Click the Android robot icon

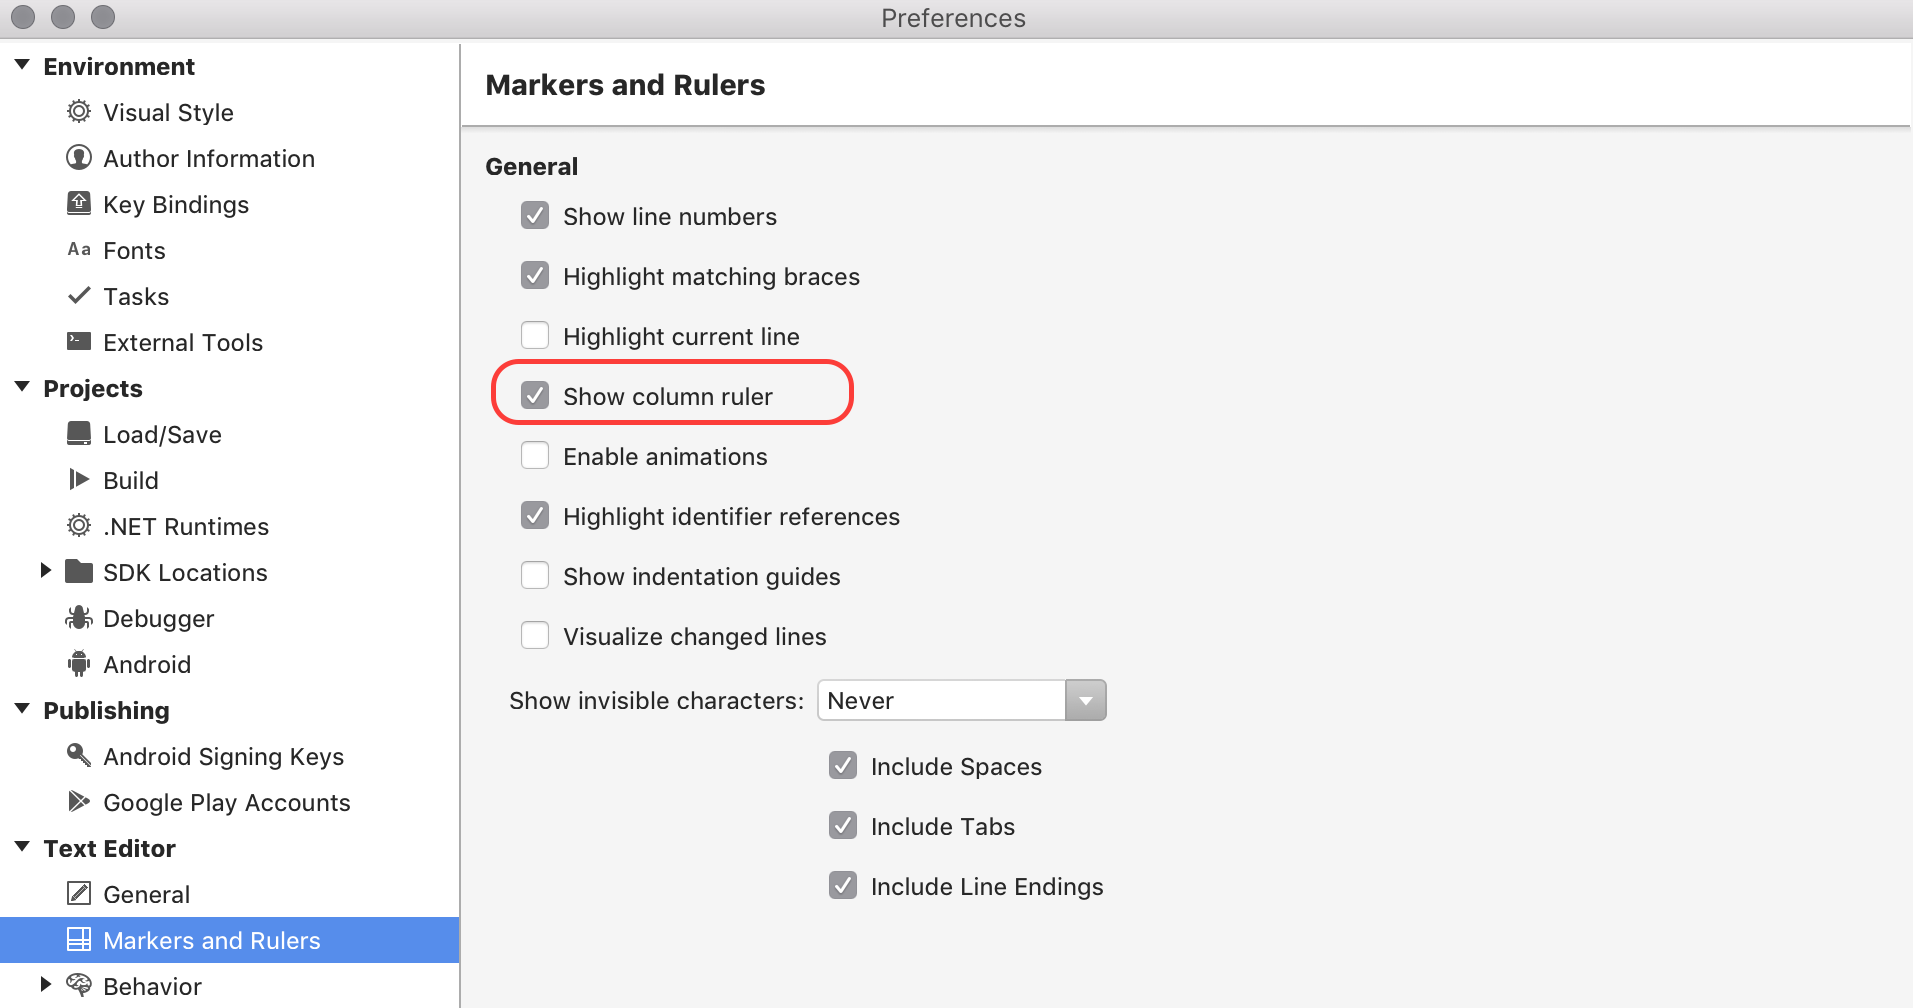coord(78,663)
